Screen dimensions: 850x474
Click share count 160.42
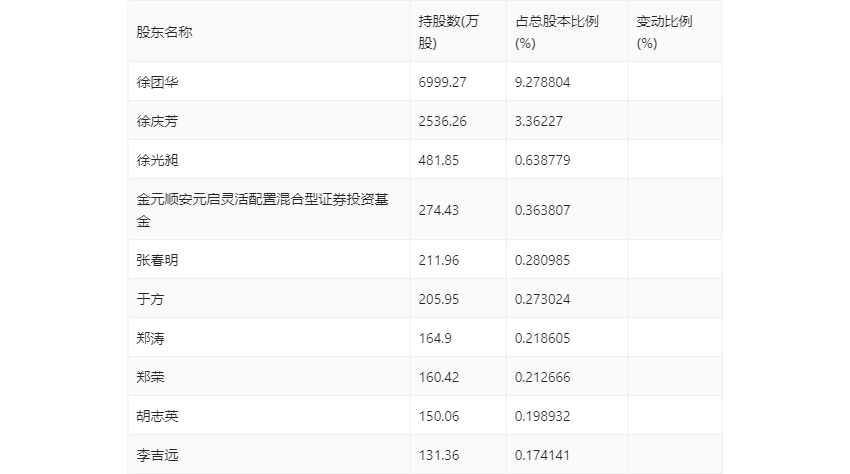[x=439, y=377]
